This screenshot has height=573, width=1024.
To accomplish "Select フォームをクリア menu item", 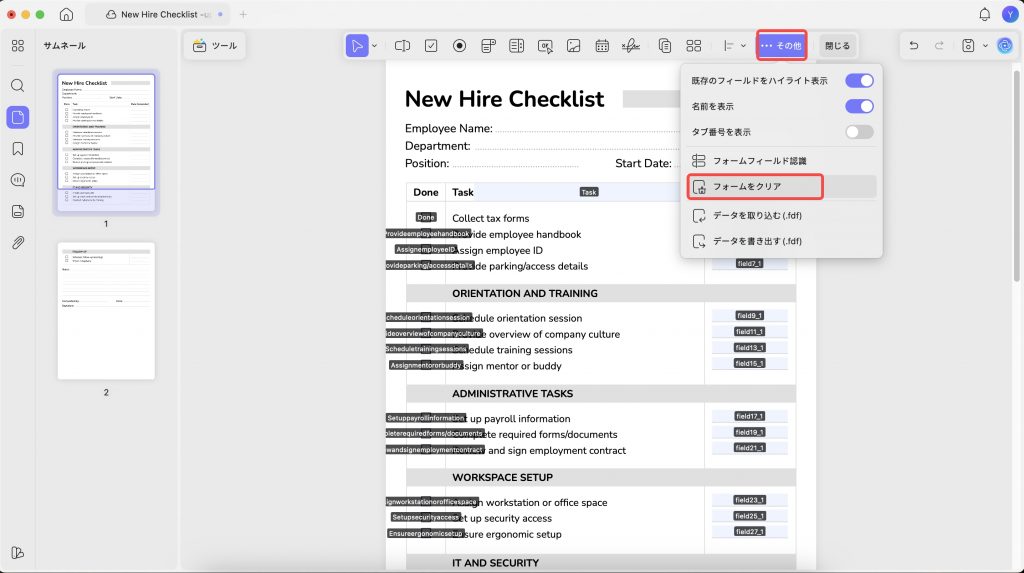I will (x=782, y=187).
